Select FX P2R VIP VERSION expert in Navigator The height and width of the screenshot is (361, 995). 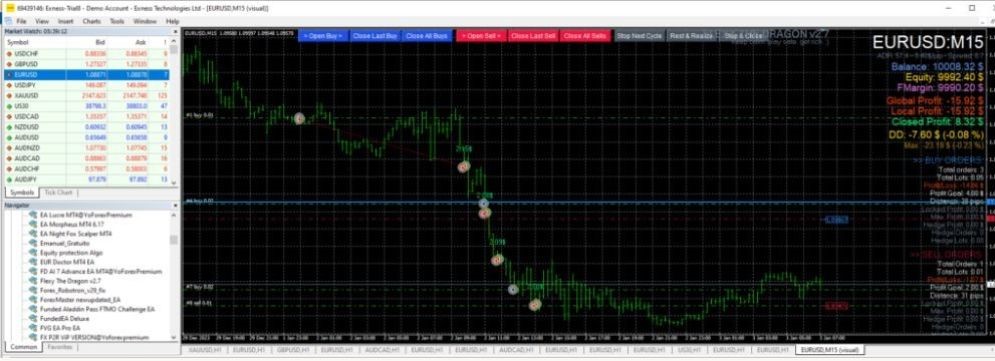coord(94,338)
